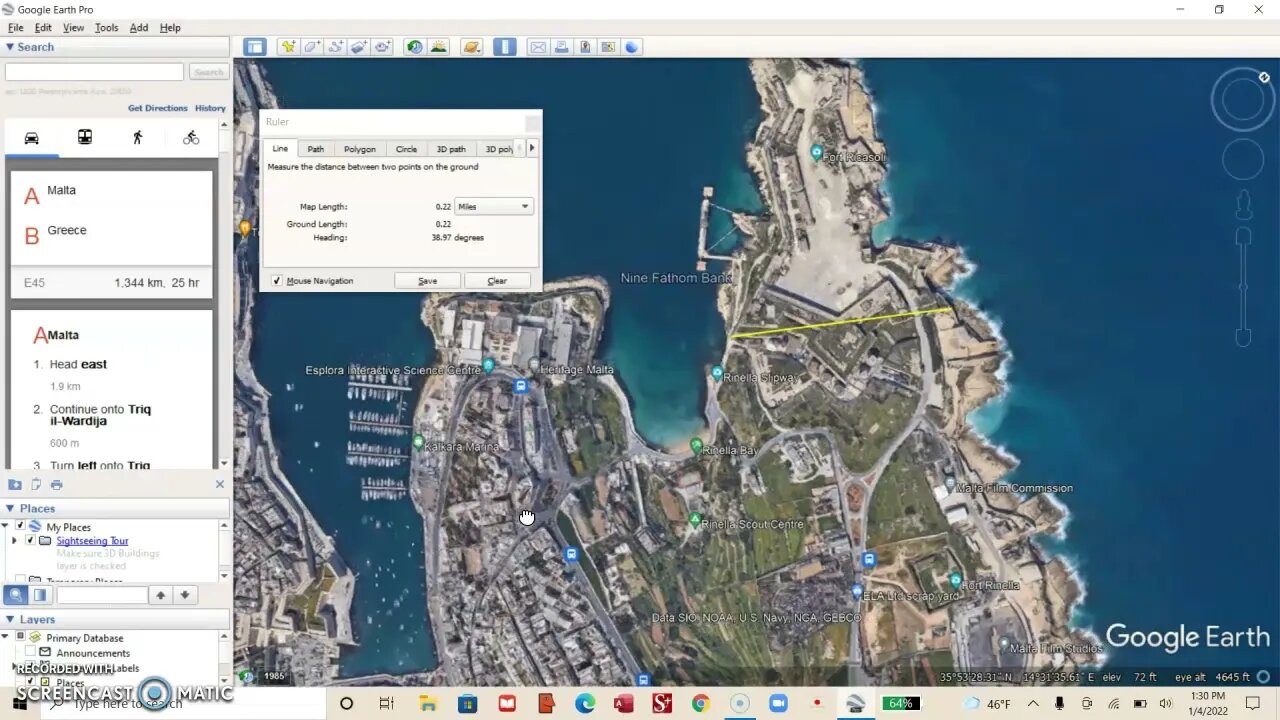The width and height of the screenshot is (1280, 720).
Task: Open the Miles unit dropdown
Action: [x=494, y=207]
